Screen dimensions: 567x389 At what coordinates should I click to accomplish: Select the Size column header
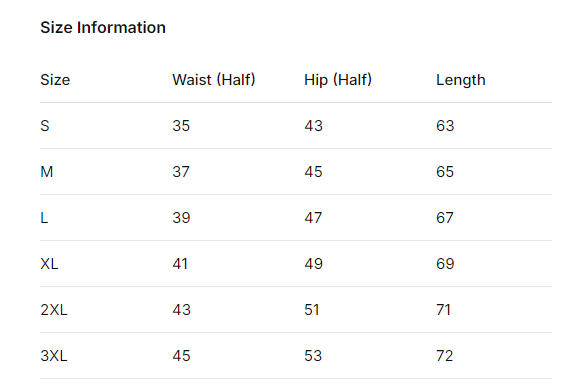[55, 80]
